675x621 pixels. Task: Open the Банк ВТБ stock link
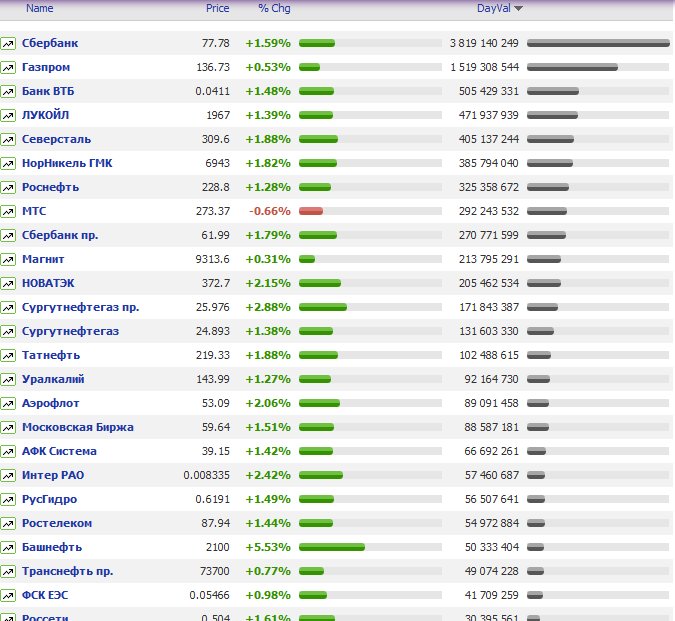[x=49, y=91]
